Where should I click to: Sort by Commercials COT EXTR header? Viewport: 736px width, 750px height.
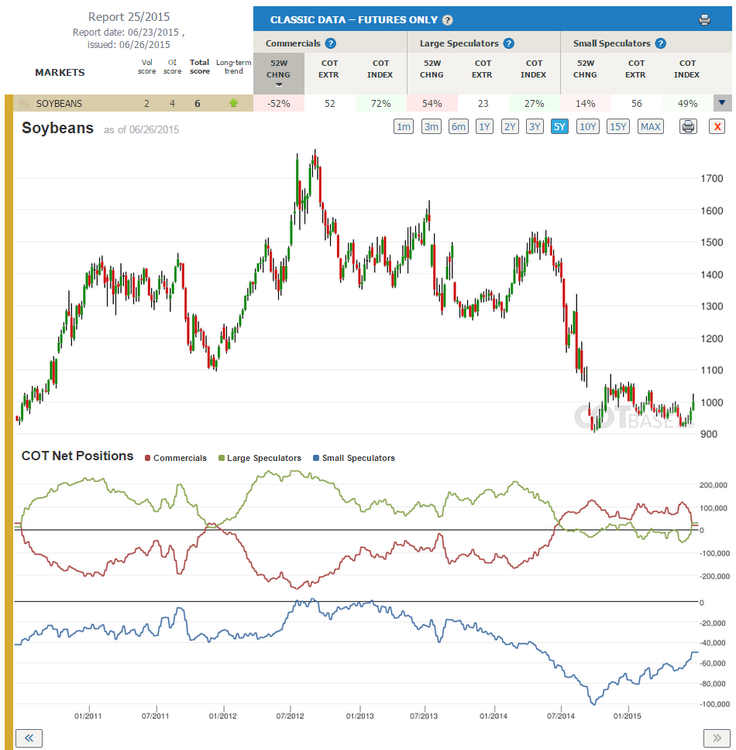pyautogui.click(x=329, y=69)
